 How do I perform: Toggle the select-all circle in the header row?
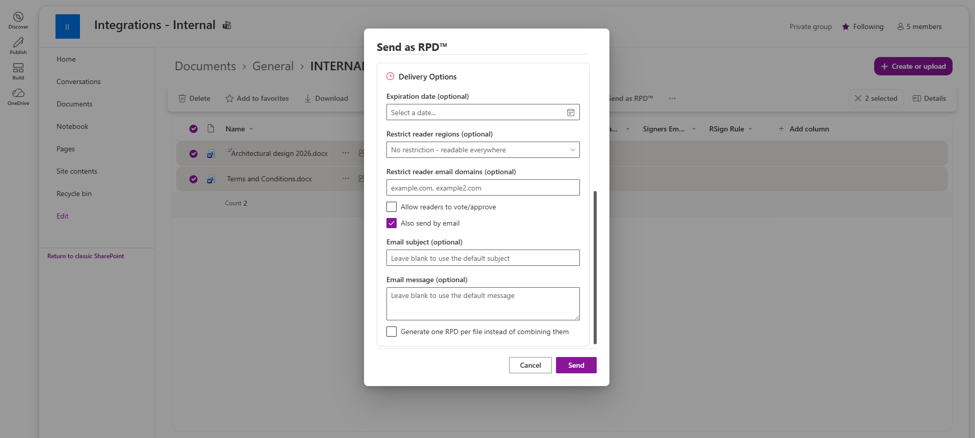193,129
